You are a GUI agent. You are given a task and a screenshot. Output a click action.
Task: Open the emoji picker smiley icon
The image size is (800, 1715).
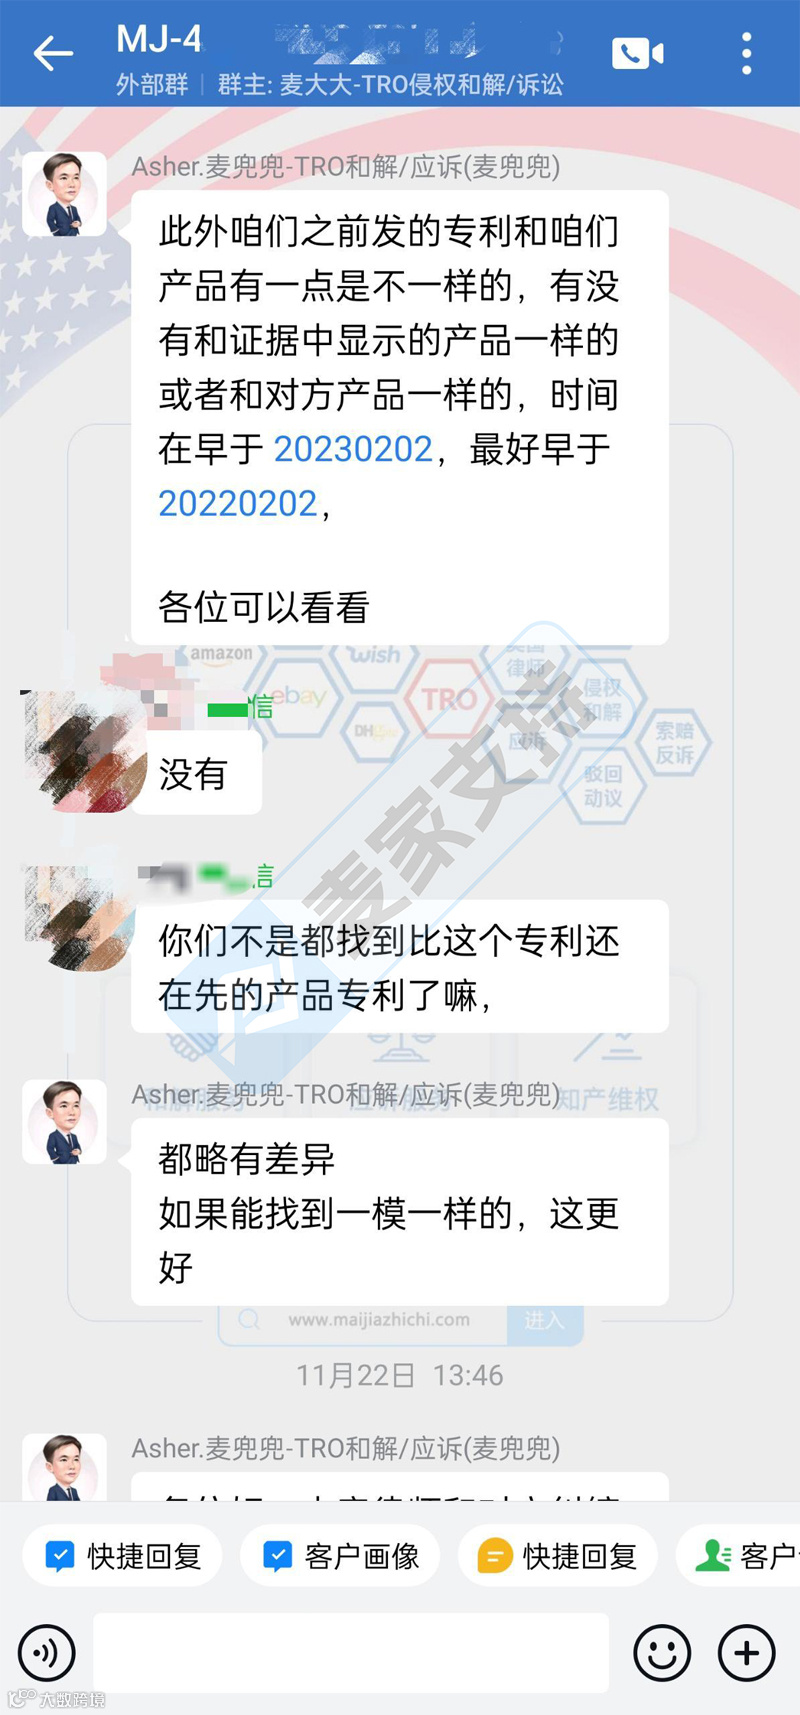pyautogui.click(x=662, y=1652)
